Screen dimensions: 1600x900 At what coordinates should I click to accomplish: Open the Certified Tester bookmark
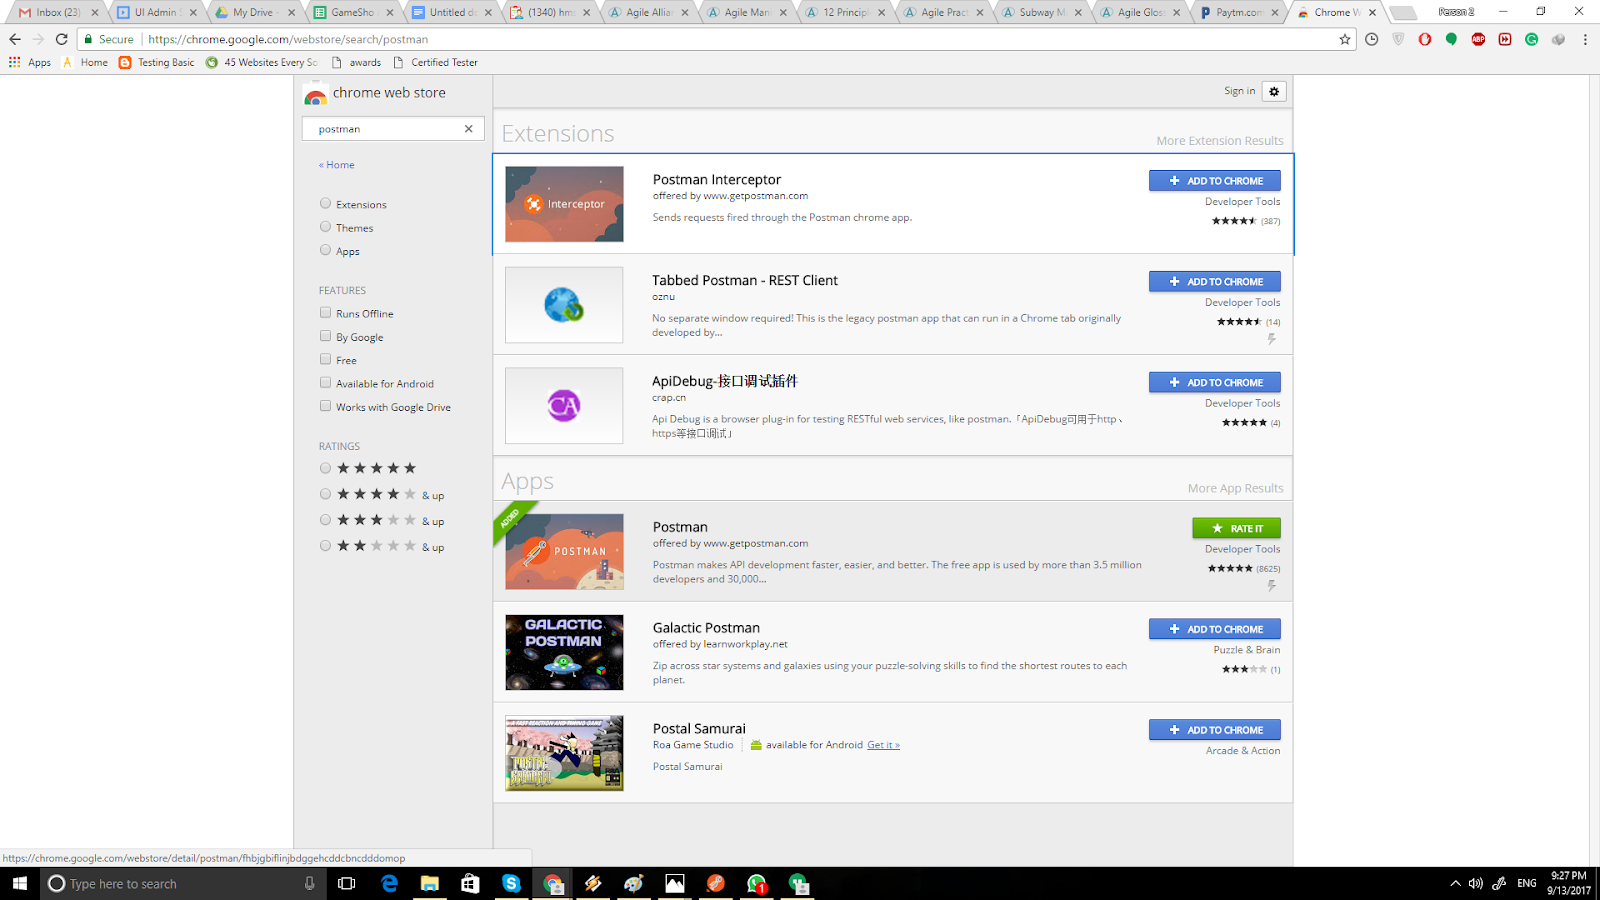435,62
